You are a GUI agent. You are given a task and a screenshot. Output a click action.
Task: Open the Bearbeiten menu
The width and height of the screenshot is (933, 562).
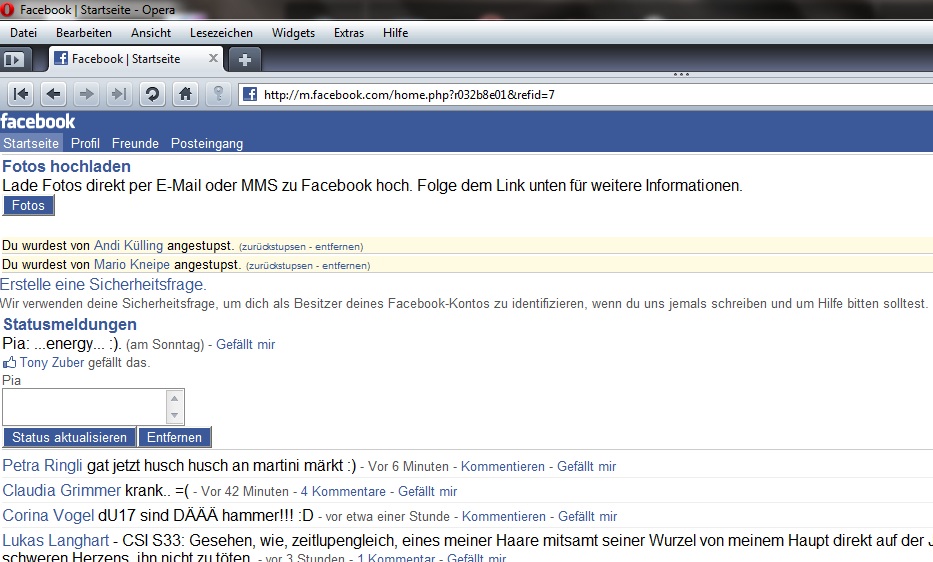click(84, 33)
